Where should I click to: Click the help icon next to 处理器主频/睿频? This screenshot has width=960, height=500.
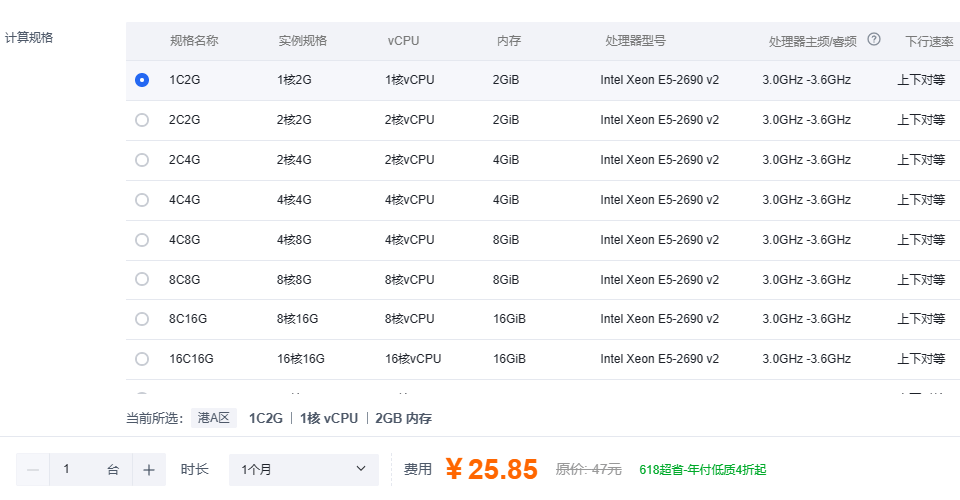pyautogui.click(x=874, y=40)
